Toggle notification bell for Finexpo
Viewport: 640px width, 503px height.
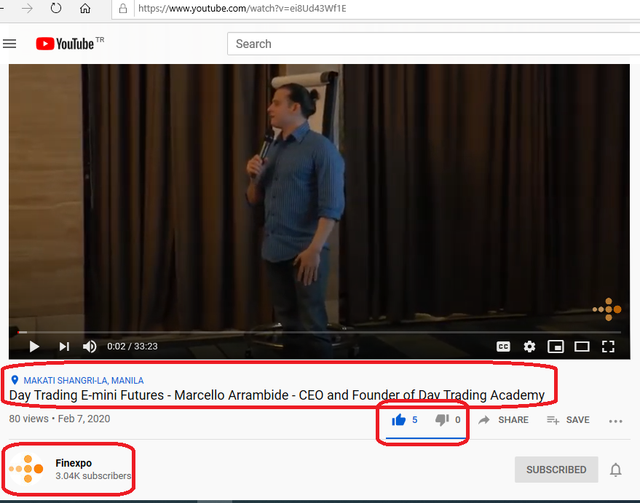(x=616, y=470)
